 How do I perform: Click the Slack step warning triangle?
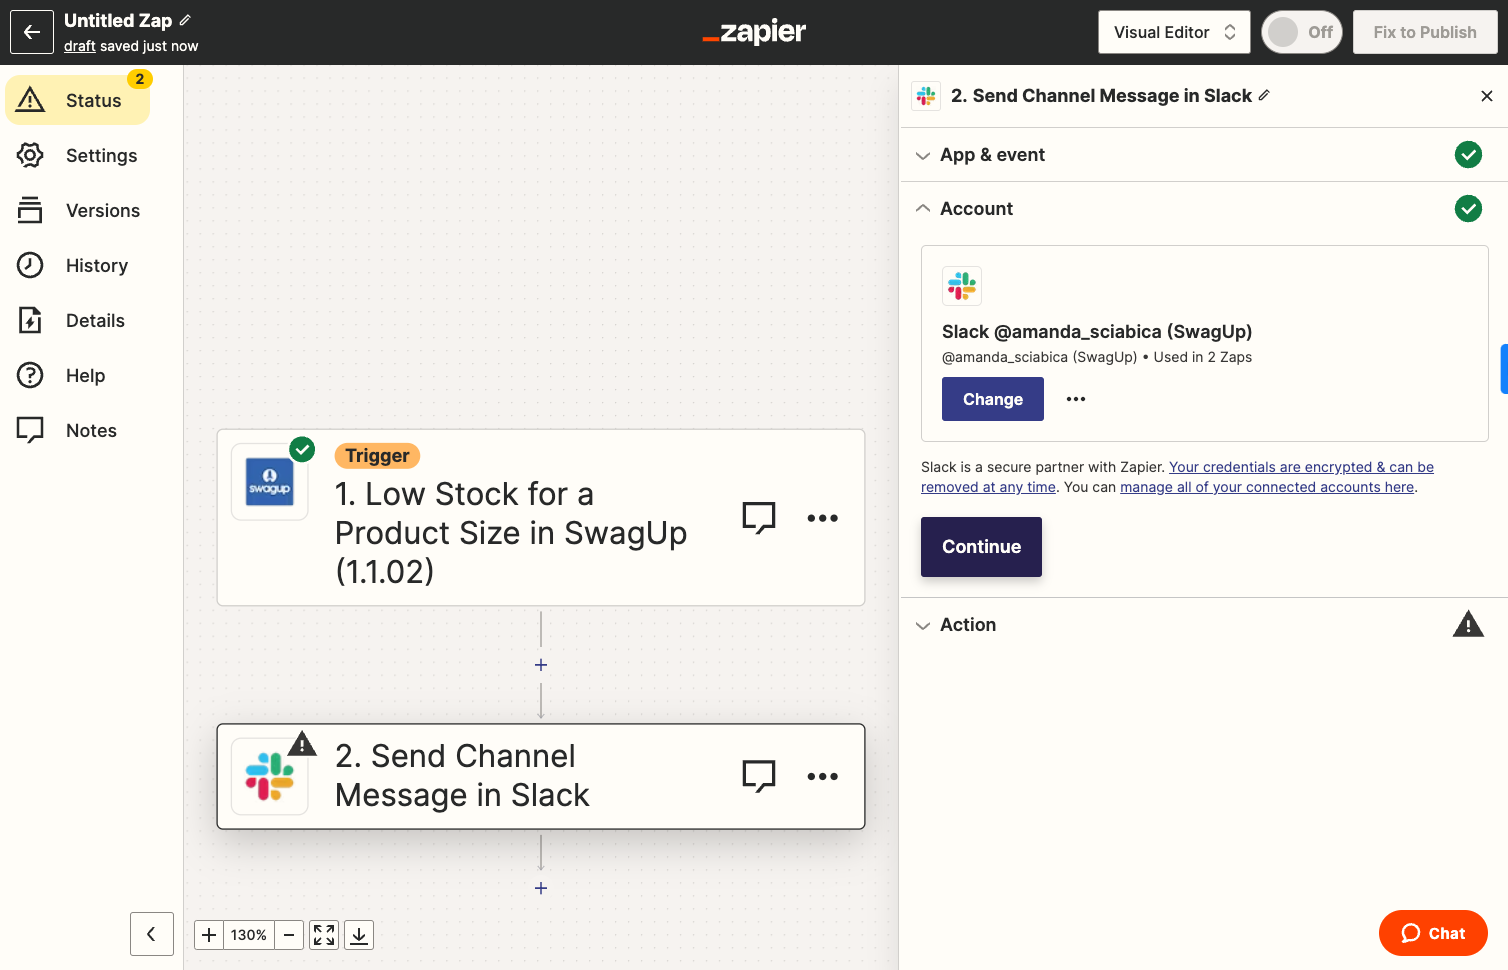(302, 744)
